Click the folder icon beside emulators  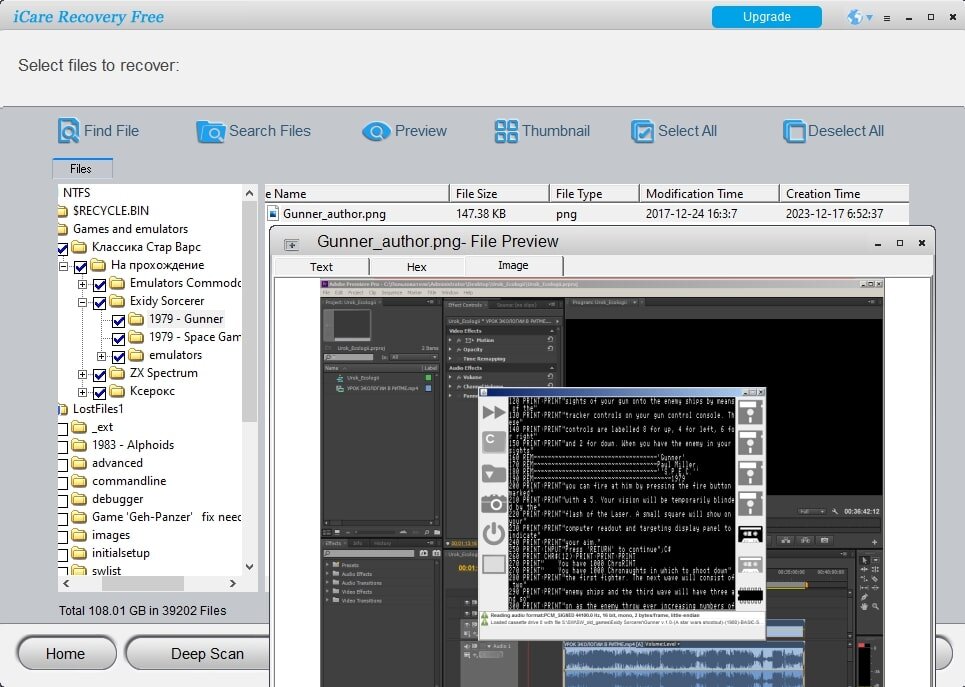pyautogui.click(x=136, y=355)
